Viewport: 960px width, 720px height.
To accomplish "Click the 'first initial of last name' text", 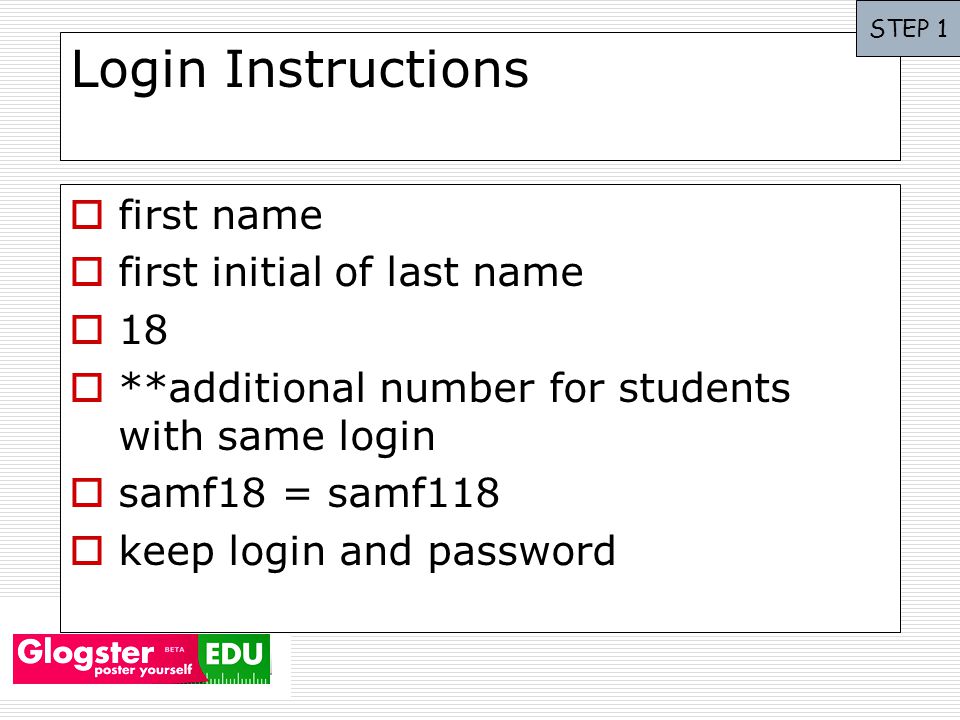I will pos(351,272).
